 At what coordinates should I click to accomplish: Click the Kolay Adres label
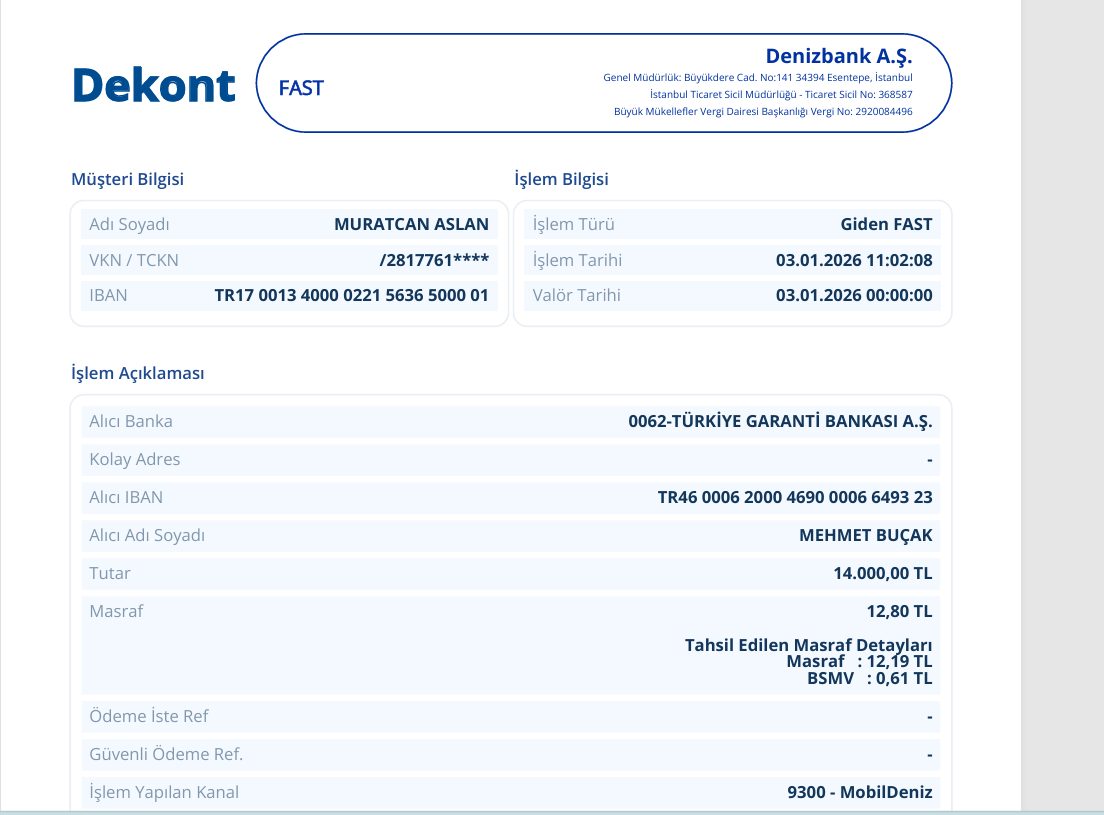(x=134, y=460)
